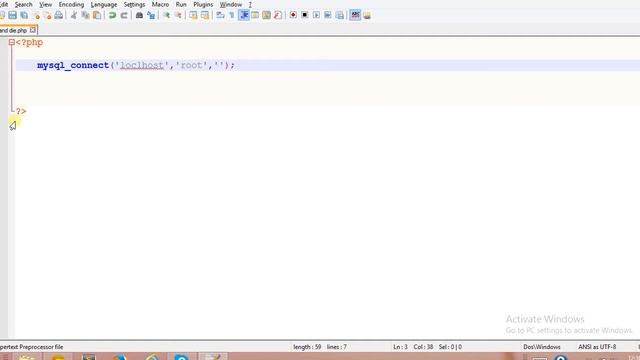This screenshot has height=360, width=640.
Task: Click 'Col : 38' in status bar
Action: (423, 347)
